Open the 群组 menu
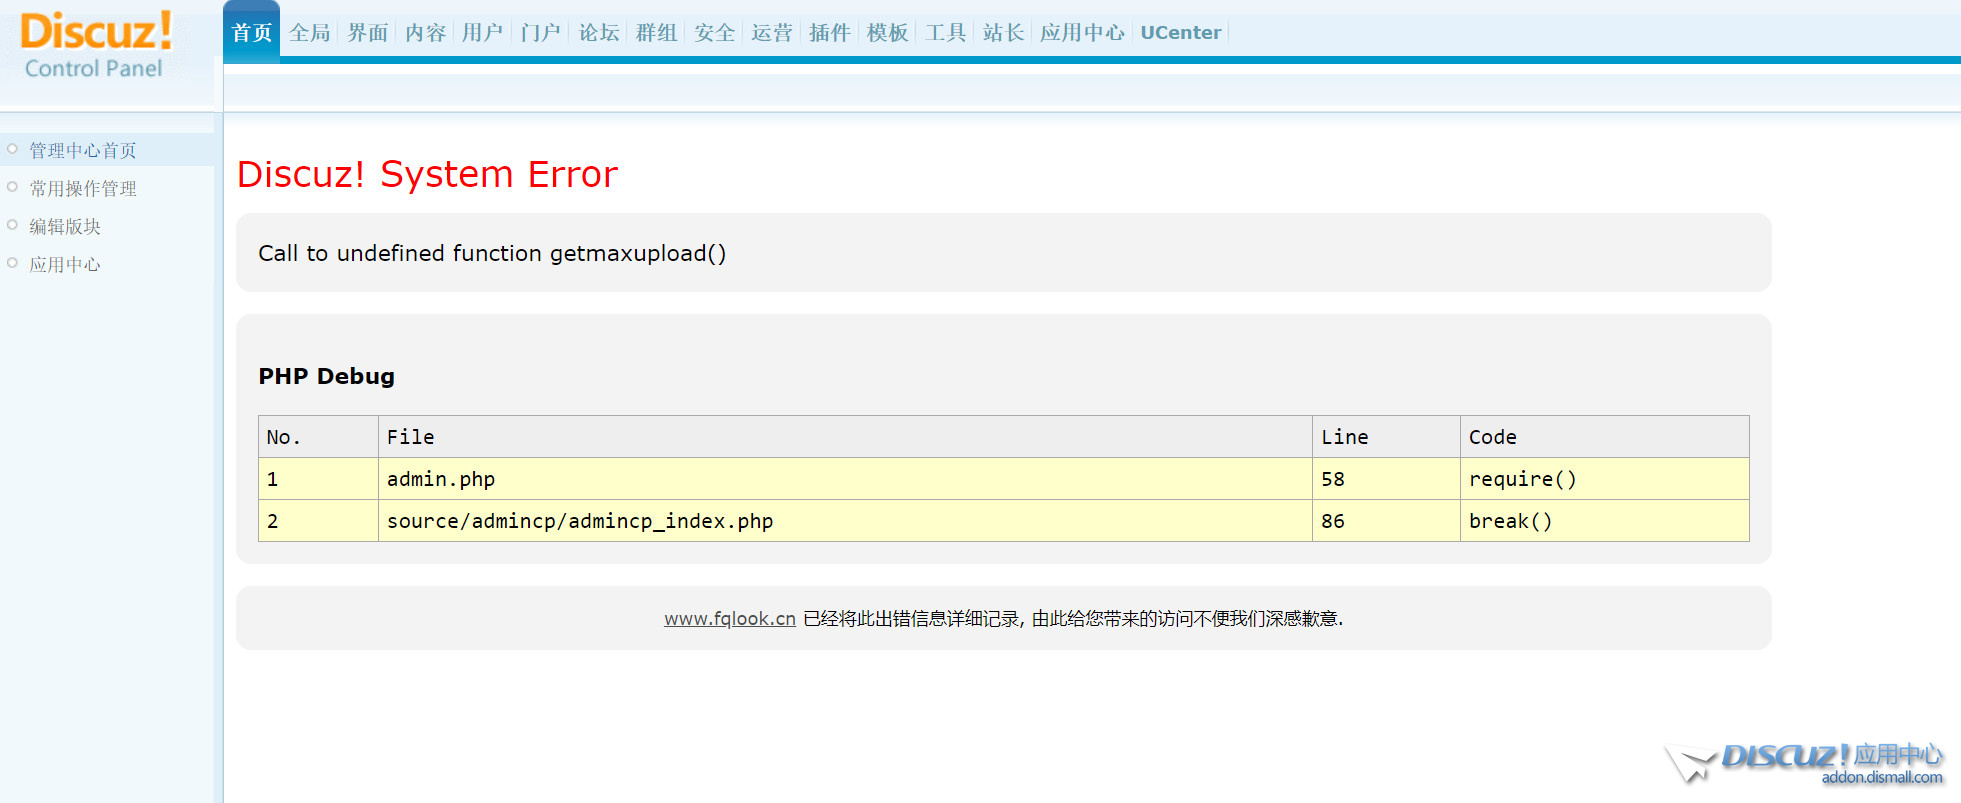 pyautogui.click(x=656, y=33)
